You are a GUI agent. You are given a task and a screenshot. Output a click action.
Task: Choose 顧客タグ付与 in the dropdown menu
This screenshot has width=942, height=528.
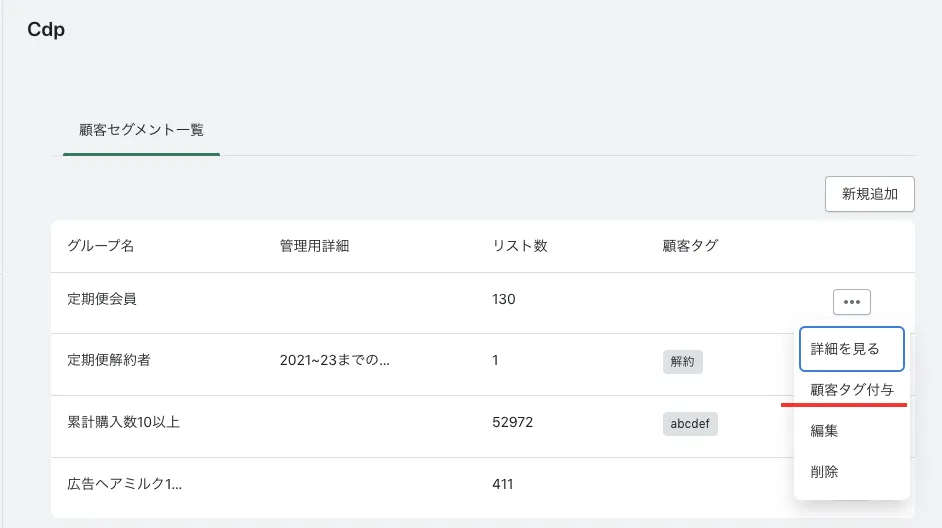coord(851,390)
